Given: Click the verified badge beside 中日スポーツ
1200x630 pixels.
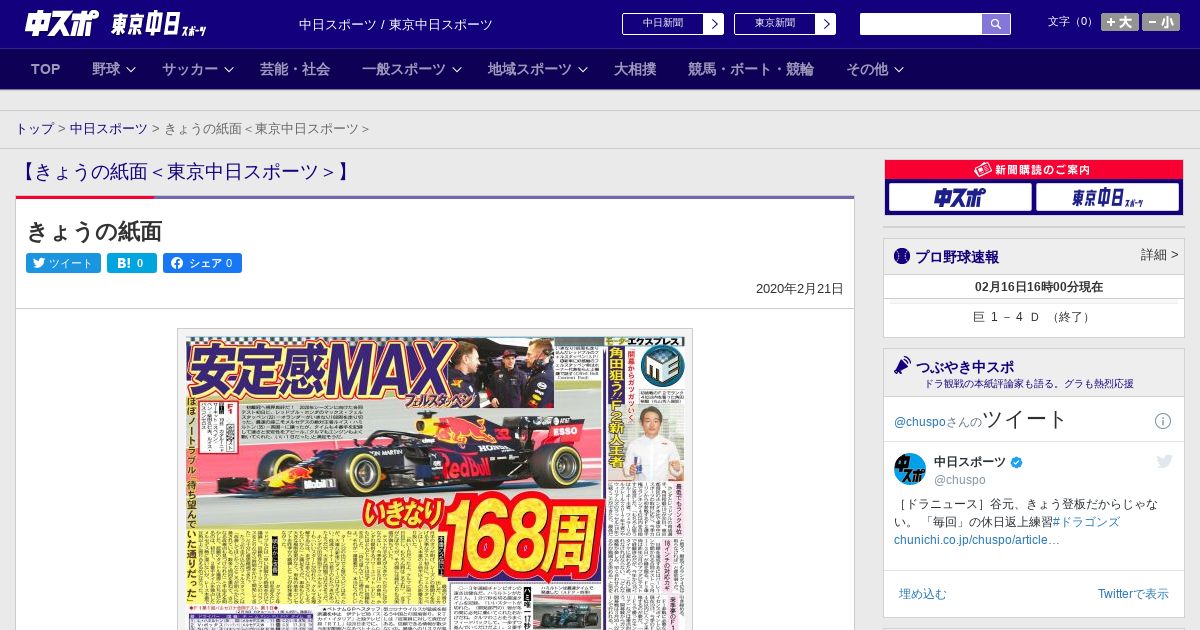Looking at the screenshot, I should click(x=1017, y=462).
